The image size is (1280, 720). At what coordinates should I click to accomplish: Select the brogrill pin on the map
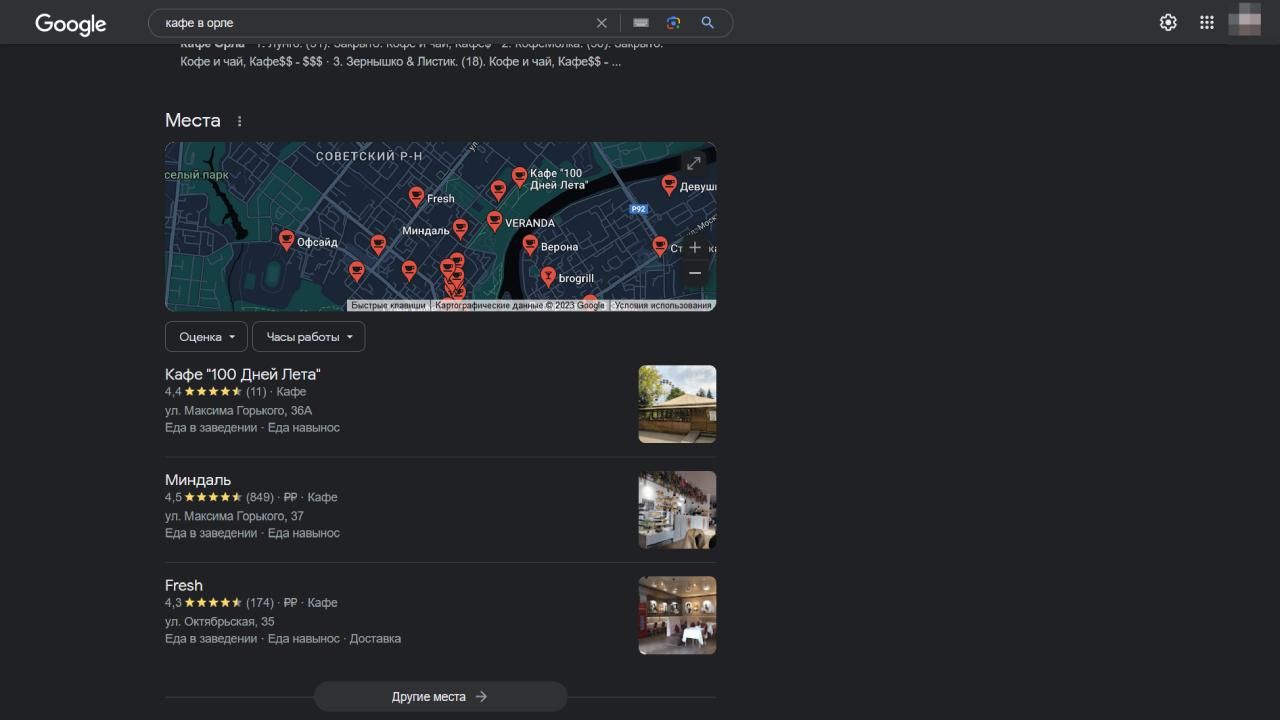point(548,276)
